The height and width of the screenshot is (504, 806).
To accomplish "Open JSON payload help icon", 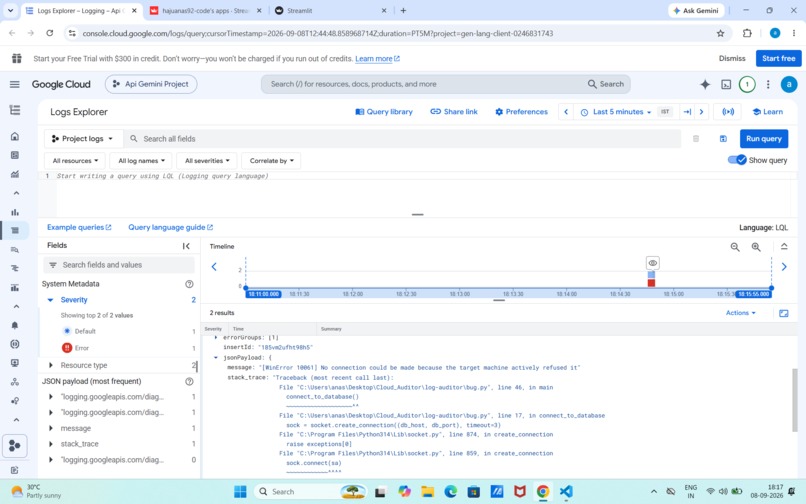I will point(189,382).
